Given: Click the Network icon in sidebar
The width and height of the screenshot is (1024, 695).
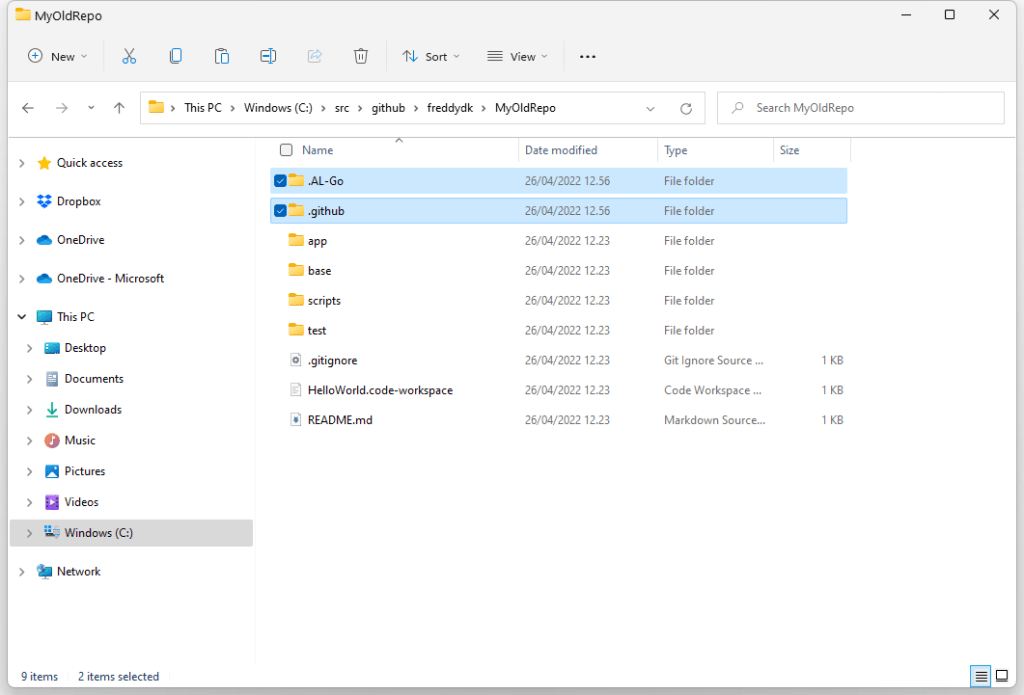Looking at the screenshot, I should tap(44, 572).
